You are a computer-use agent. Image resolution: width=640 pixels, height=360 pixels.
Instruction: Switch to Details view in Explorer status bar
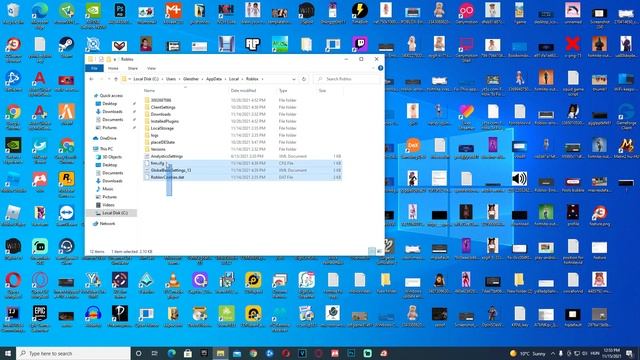[371, 251]
